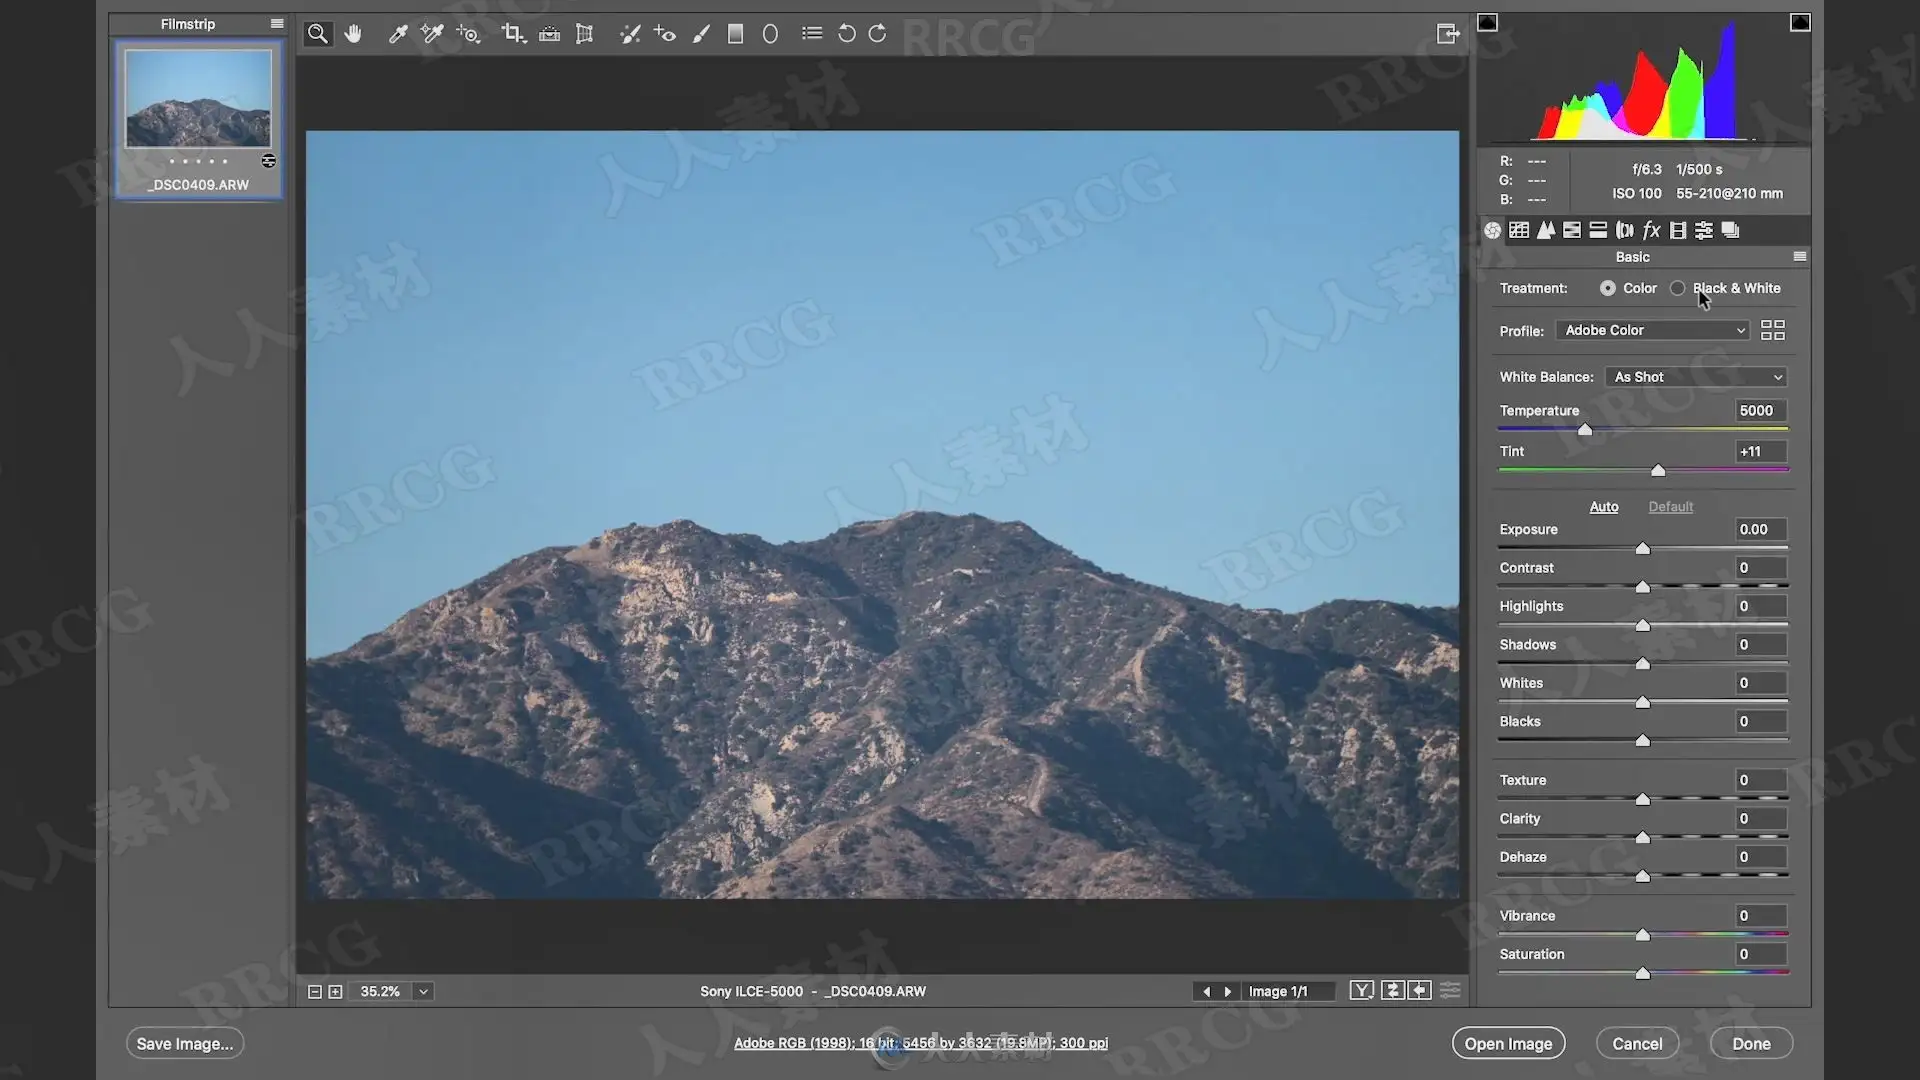Activate the Red Eye Removal tool

tap(665, 34)
